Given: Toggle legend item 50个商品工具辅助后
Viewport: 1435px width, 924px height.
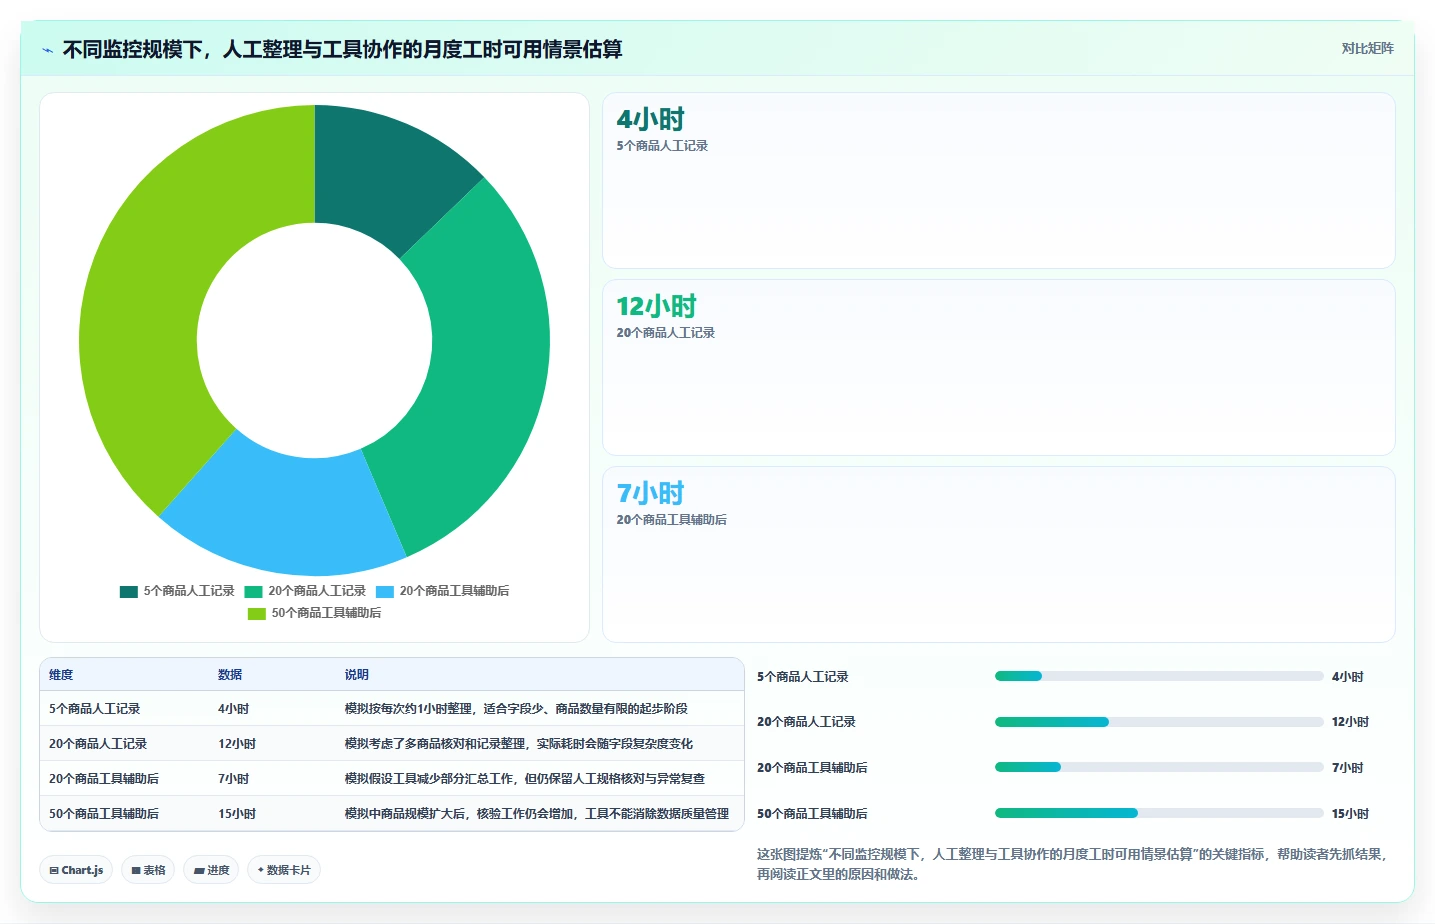Looking at the screenshot, I should click(315, 613).
